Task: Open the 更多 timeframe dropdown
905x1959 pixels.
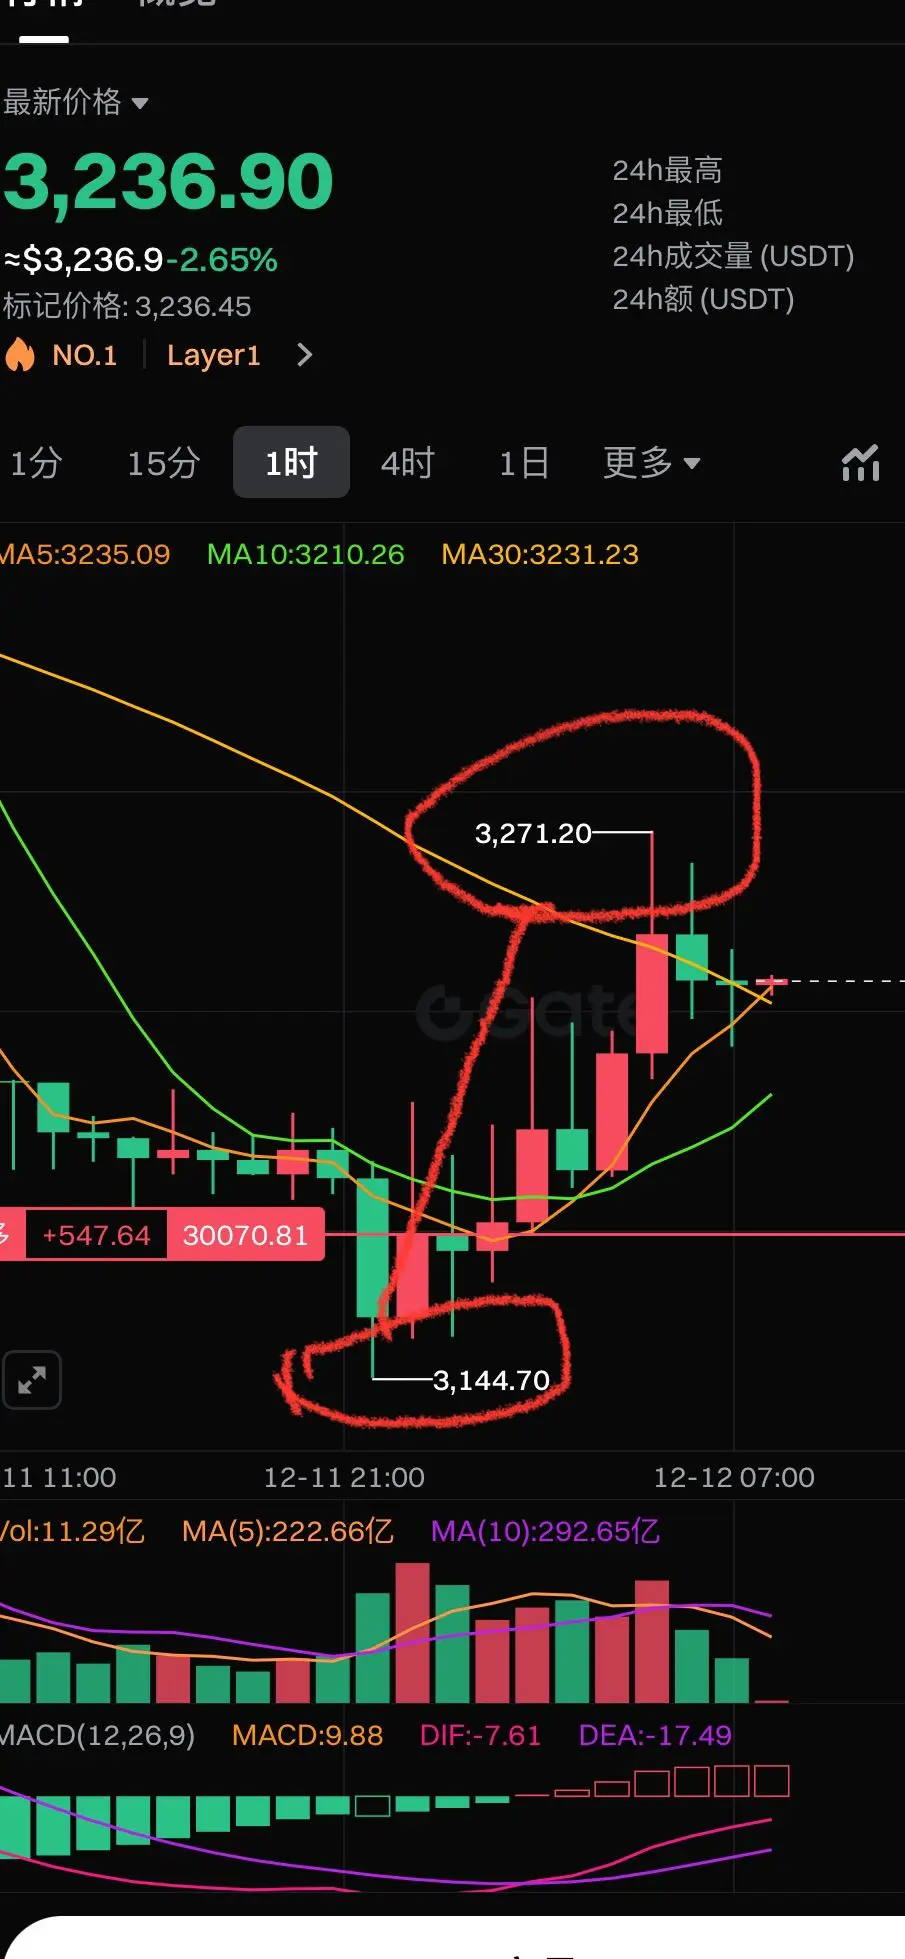Action: 652,463
